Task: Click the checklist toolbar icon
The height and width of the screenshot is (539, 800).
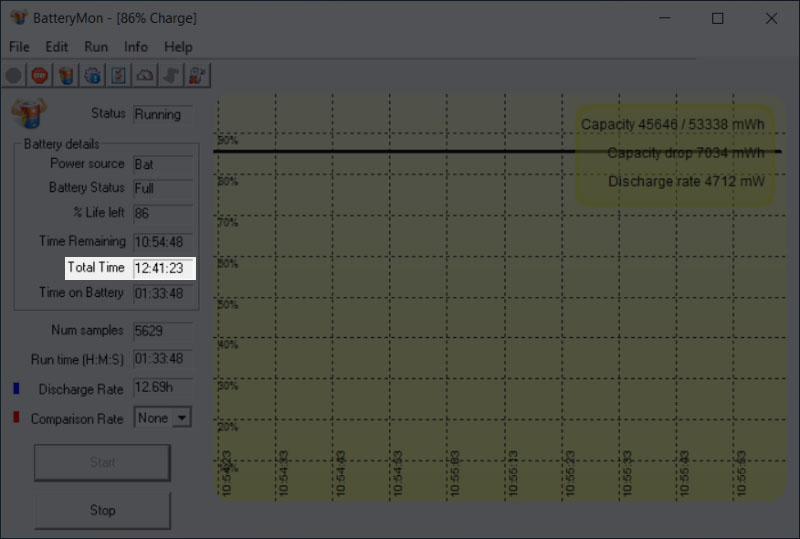Action: point(118,76)
